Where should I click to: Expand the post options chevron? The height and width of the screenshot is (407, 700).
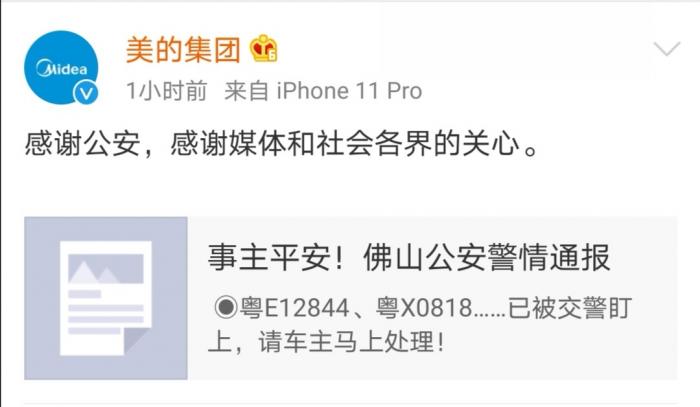[x=667, y=48]
